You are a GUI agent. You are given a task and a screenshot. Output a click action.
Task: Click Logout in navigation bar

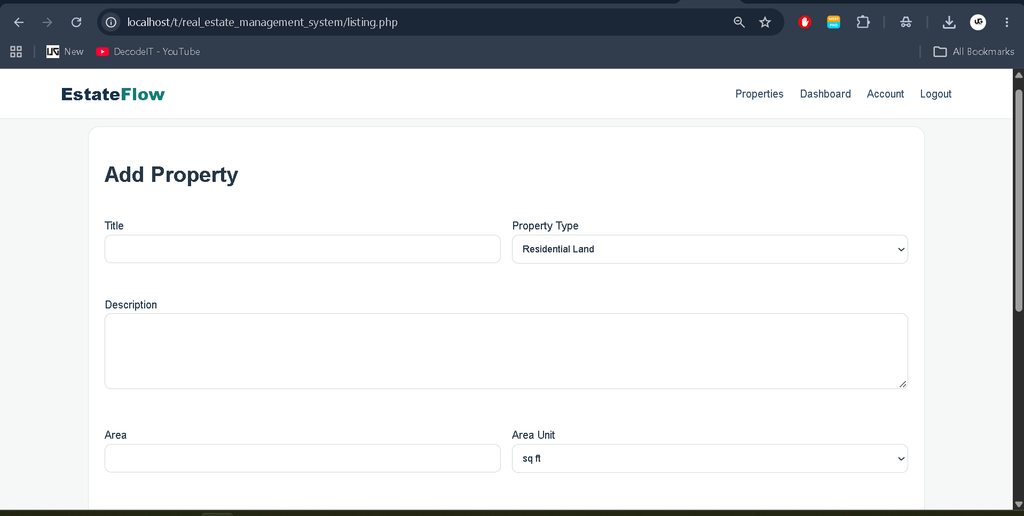935,94
